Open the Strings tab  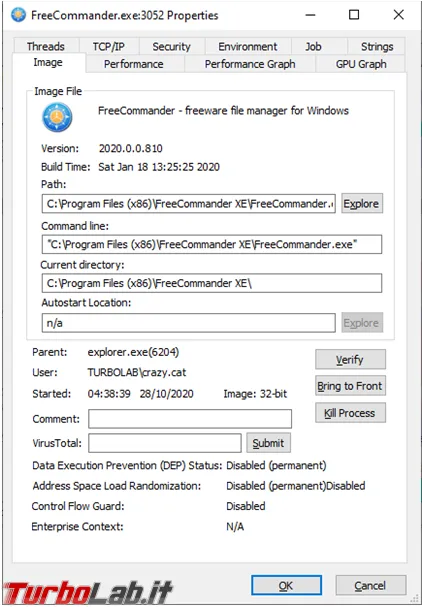(377, 46)
